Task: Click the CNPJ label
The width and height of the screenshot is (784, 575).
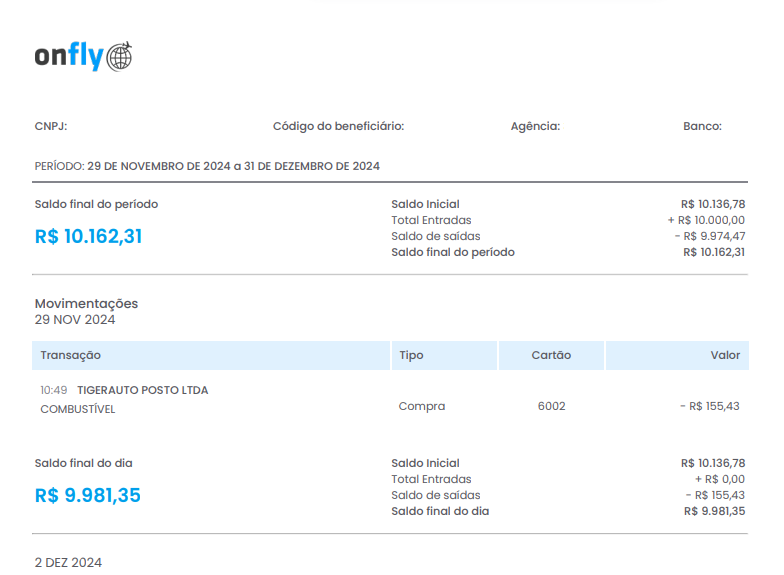Action: [50, 126]
